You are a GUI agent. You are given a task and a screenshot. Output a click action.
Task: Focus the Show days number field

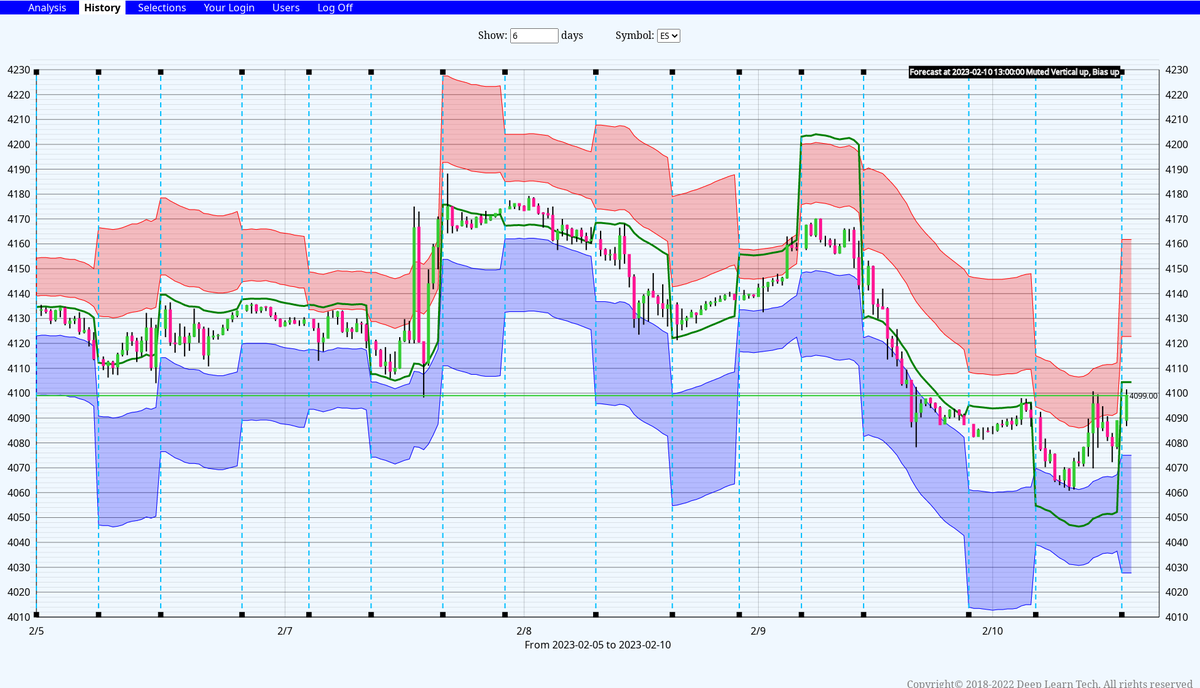point(534,35)
